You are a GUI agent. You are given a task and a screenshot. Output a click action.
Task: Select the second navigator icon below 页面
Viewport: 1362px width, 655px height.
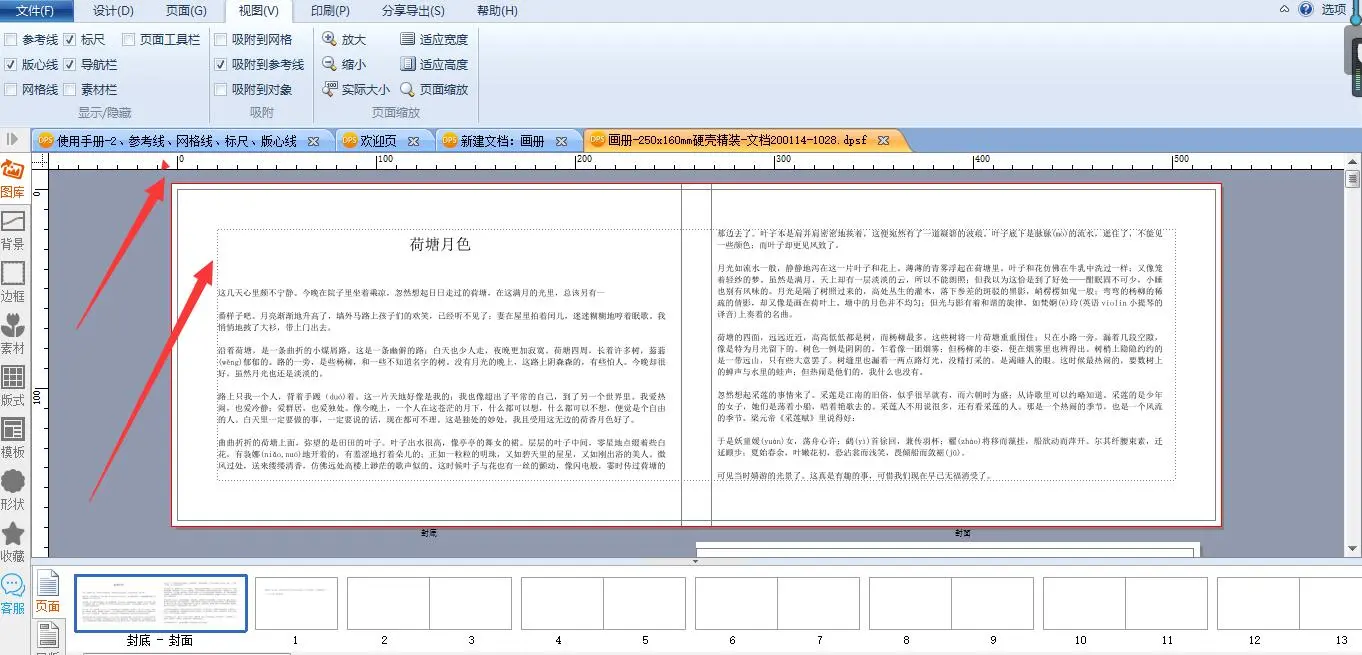pos(48,636)
